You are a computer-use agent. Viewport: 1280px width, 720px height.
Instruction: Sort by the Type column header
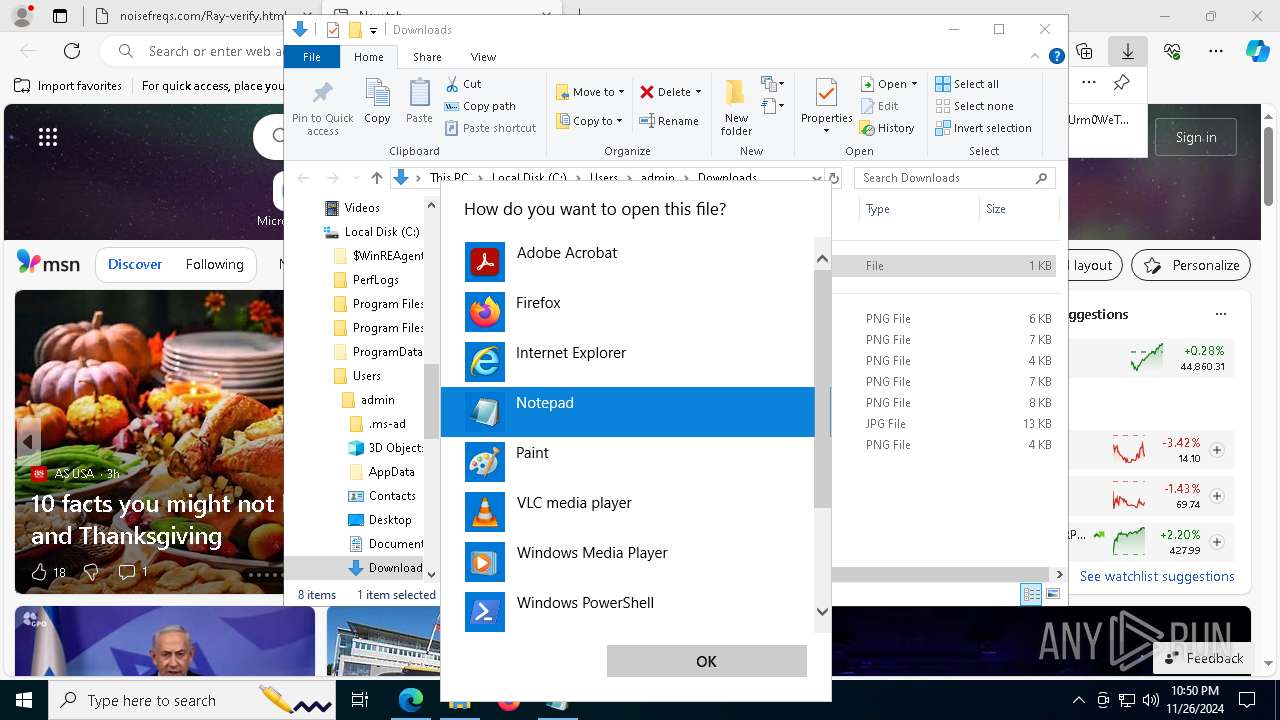[x=918, y=209]
